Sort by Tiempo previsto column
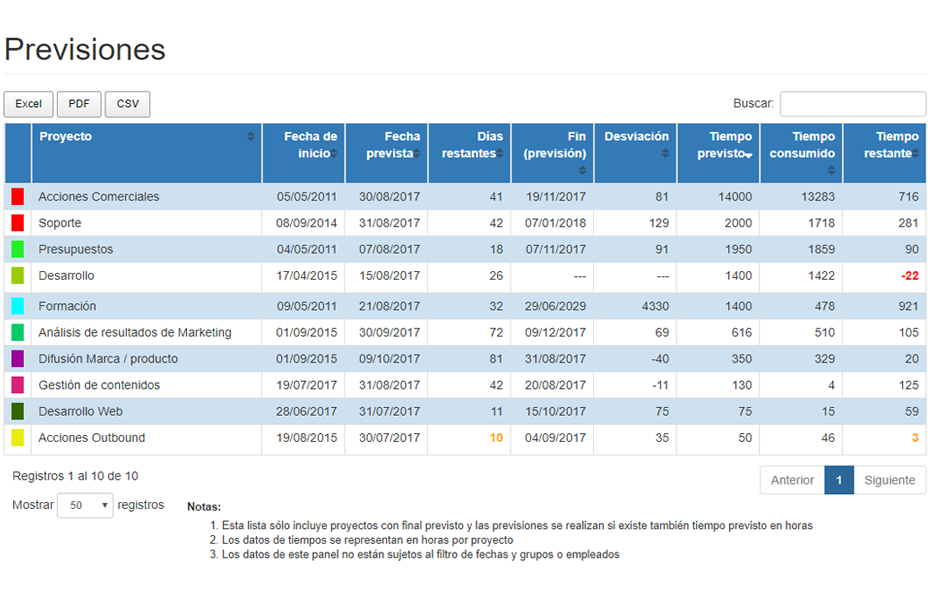Image resolution: width=930 pixels, height=600 pixels. click(x=717, y=145)
